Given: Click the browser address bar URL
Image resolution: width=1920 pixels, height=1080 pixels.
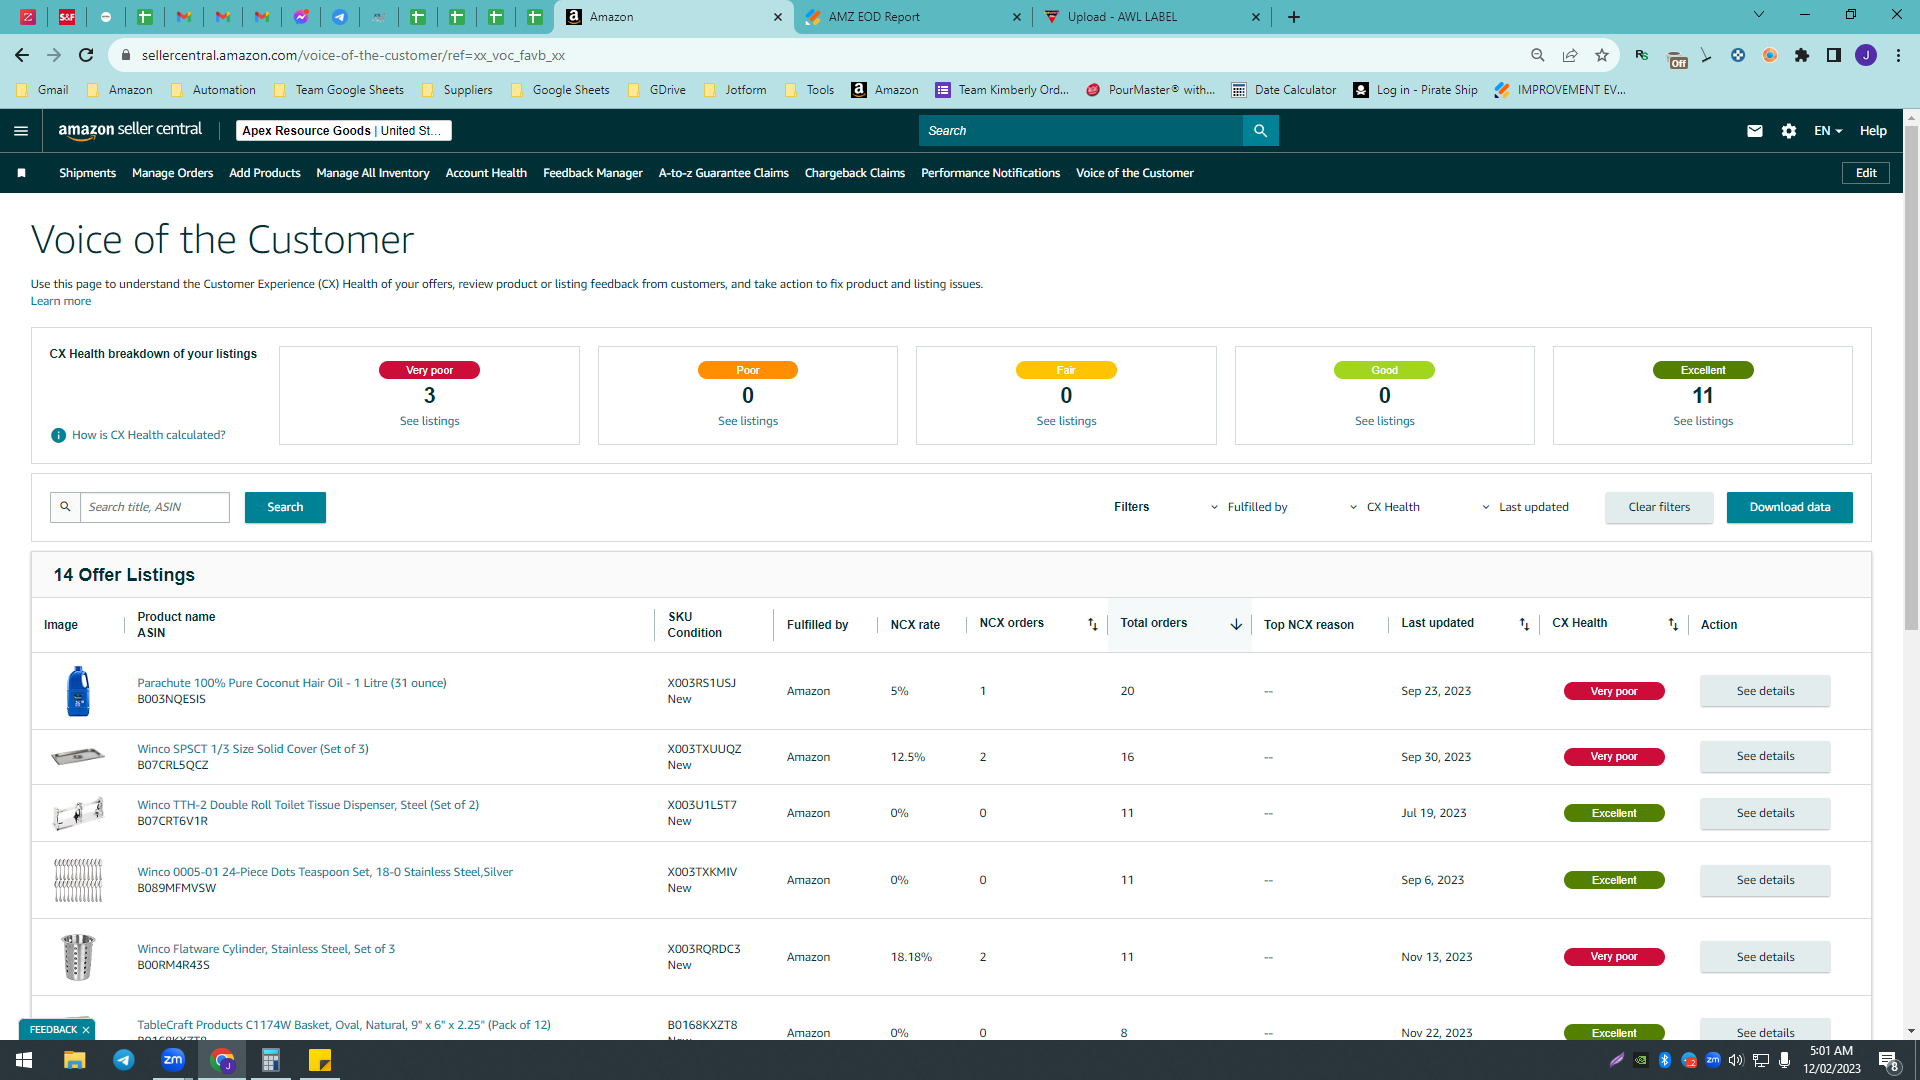Looking at the screenshot, I should [x=353, y=55].
